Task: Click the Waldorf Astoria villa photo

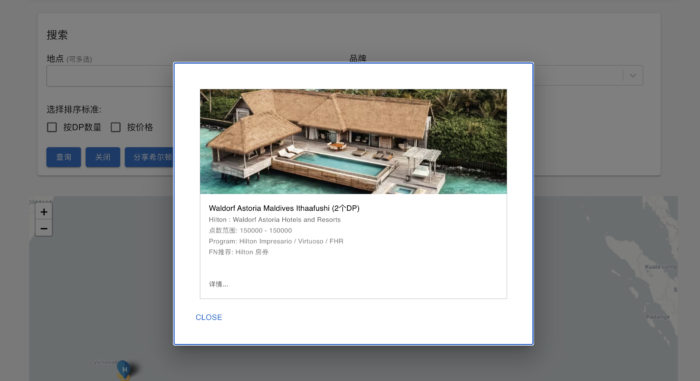Action: [x=353, y=142]
